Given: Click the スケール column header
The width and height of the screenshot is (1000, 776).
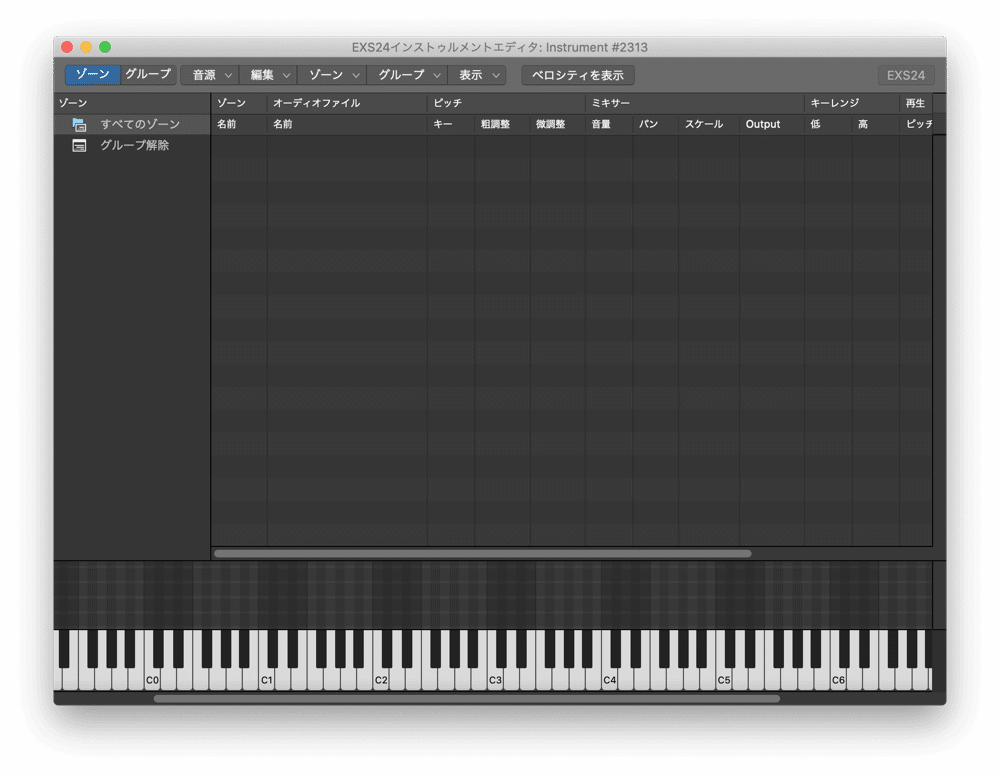Looking at the screenshot, I should (709, 124).
